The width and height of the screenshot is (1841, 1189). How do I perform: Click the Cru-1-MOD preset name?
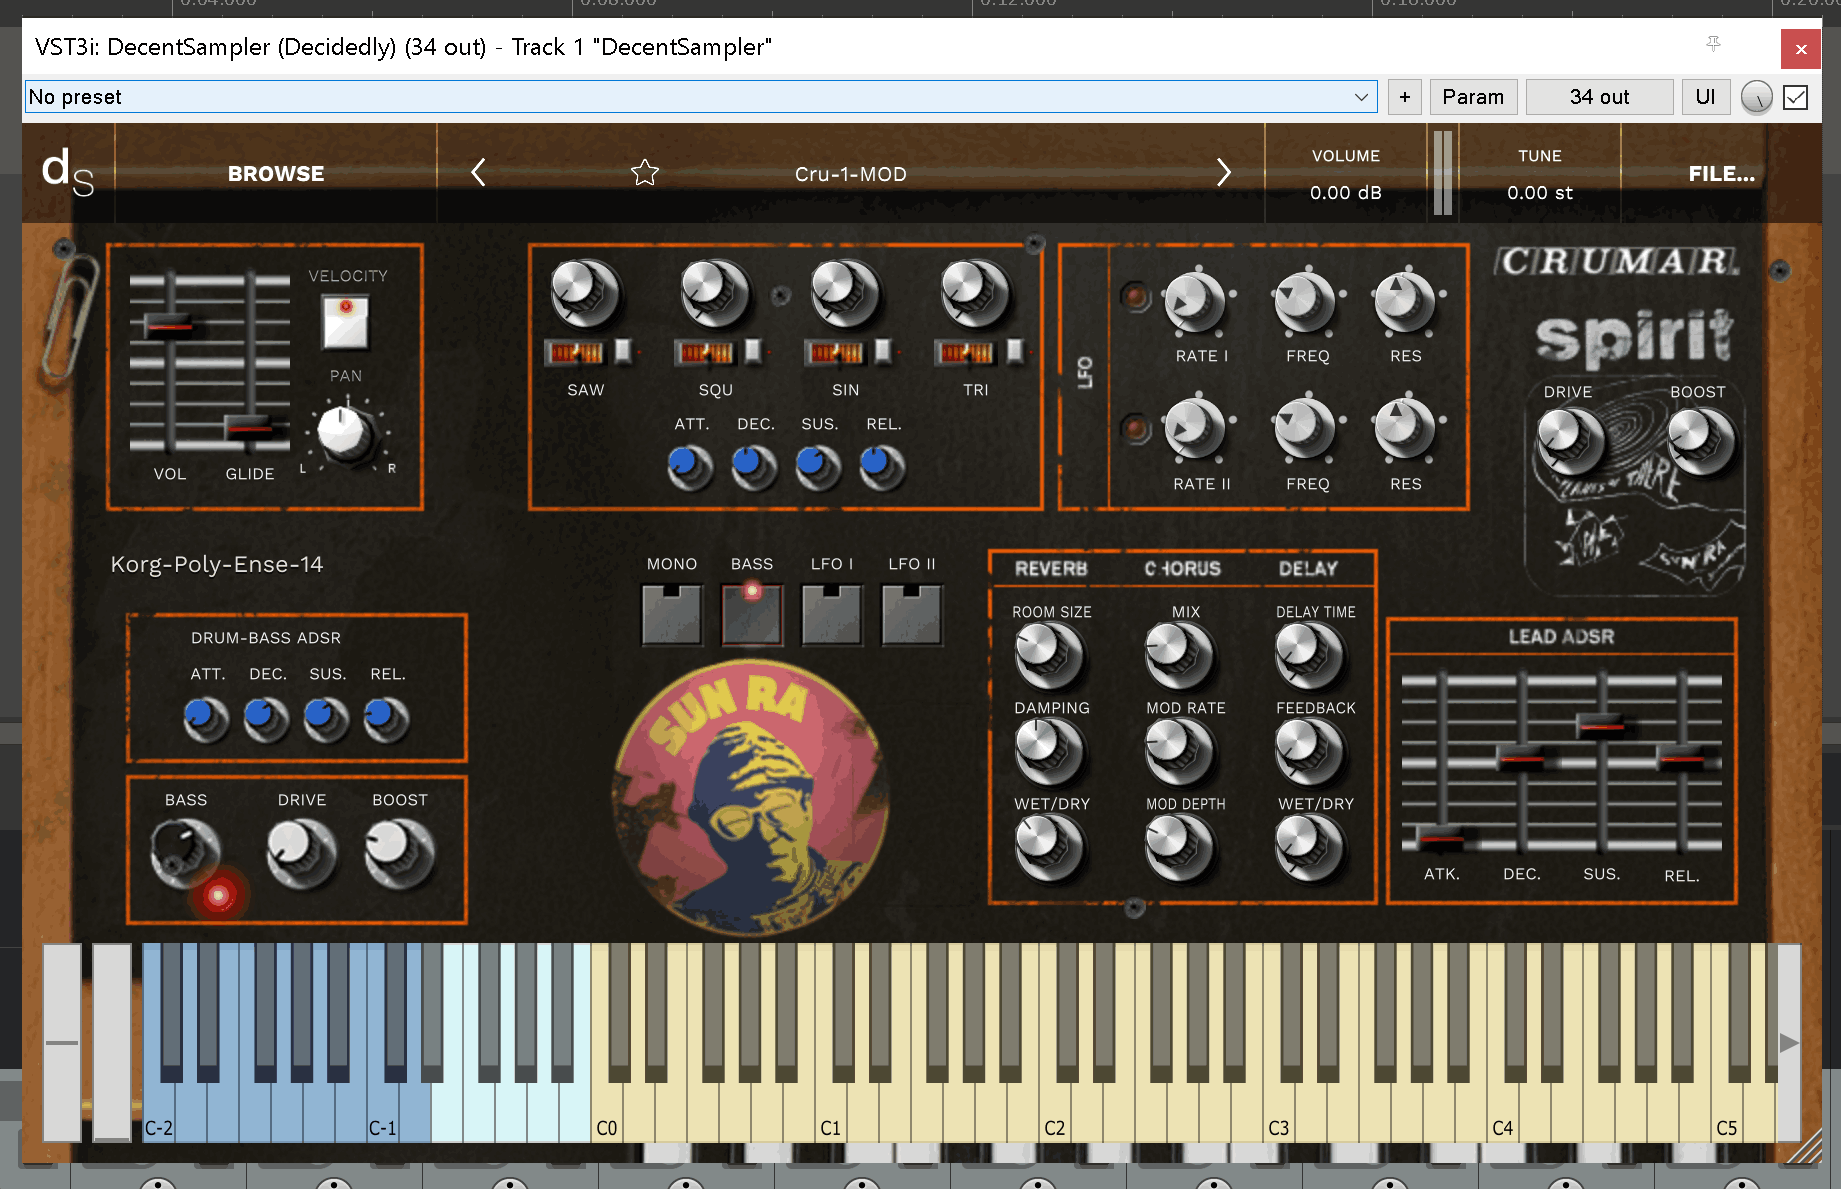click(x=851, y=174)
